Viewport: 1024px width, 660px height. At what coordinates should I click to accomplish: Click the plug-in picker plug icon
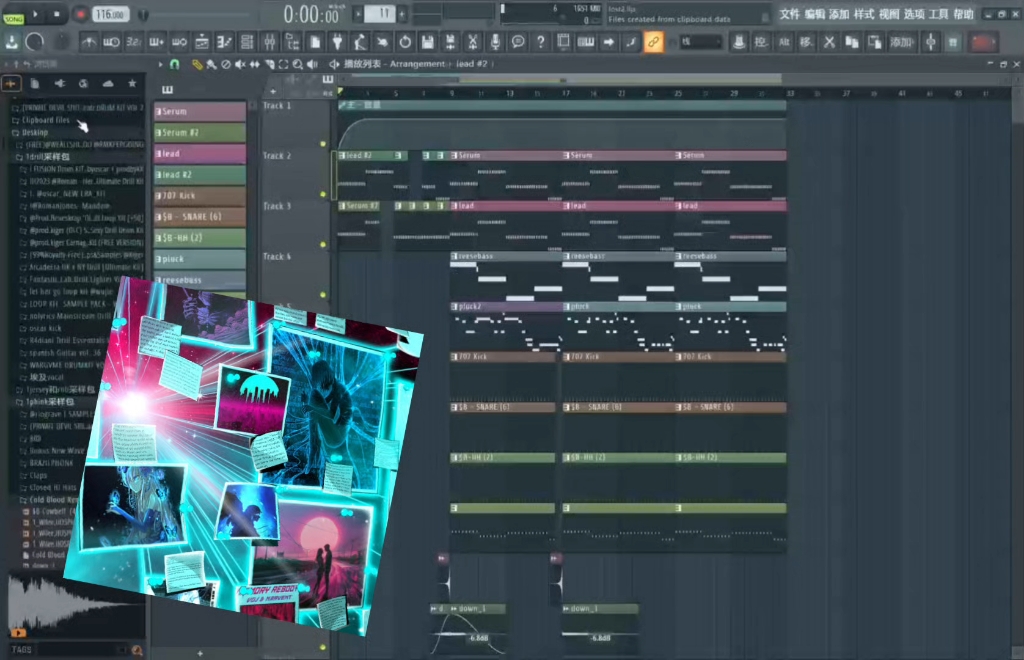pyautogui.click(x=337, y=42)
